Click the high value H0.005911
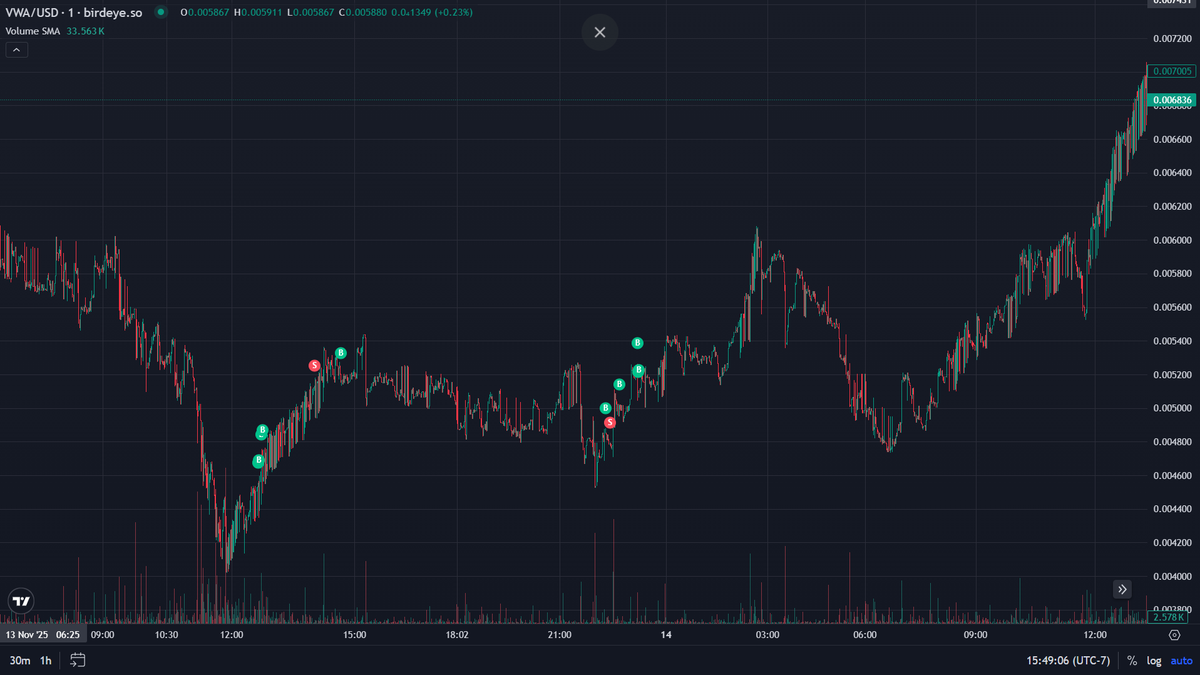1200x675 pixels. (257, 12)
